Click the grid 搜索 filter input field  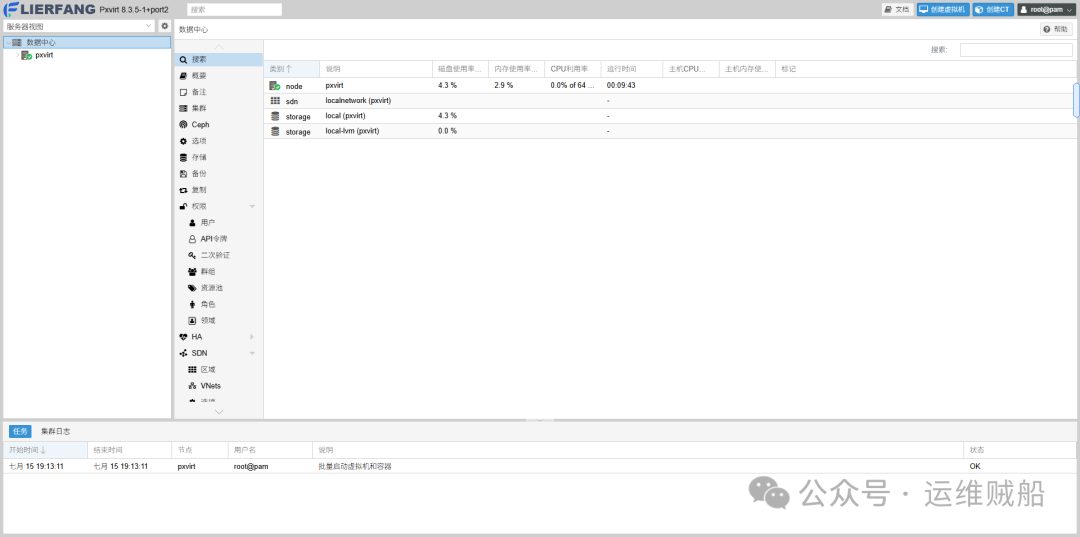pyautogui.click(x=1016, y=50)
